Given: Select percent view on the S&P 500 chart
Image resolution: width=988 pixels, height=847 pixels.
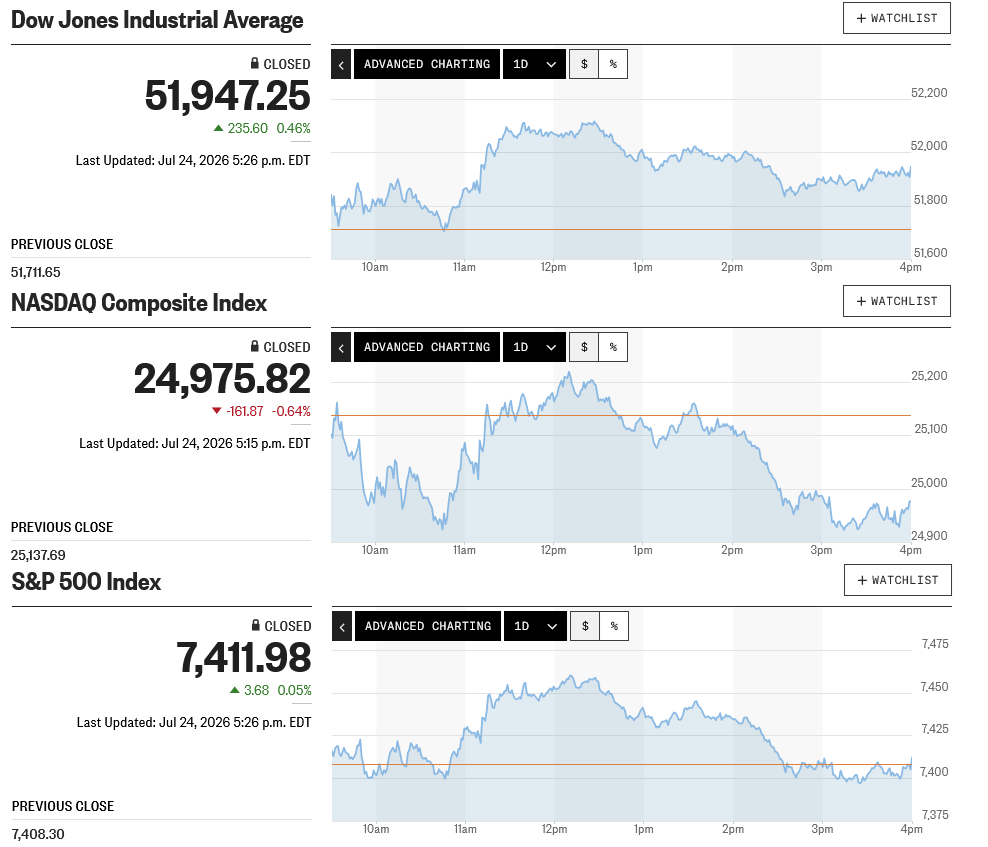Looking at the screenshot, I should (614, 626).
